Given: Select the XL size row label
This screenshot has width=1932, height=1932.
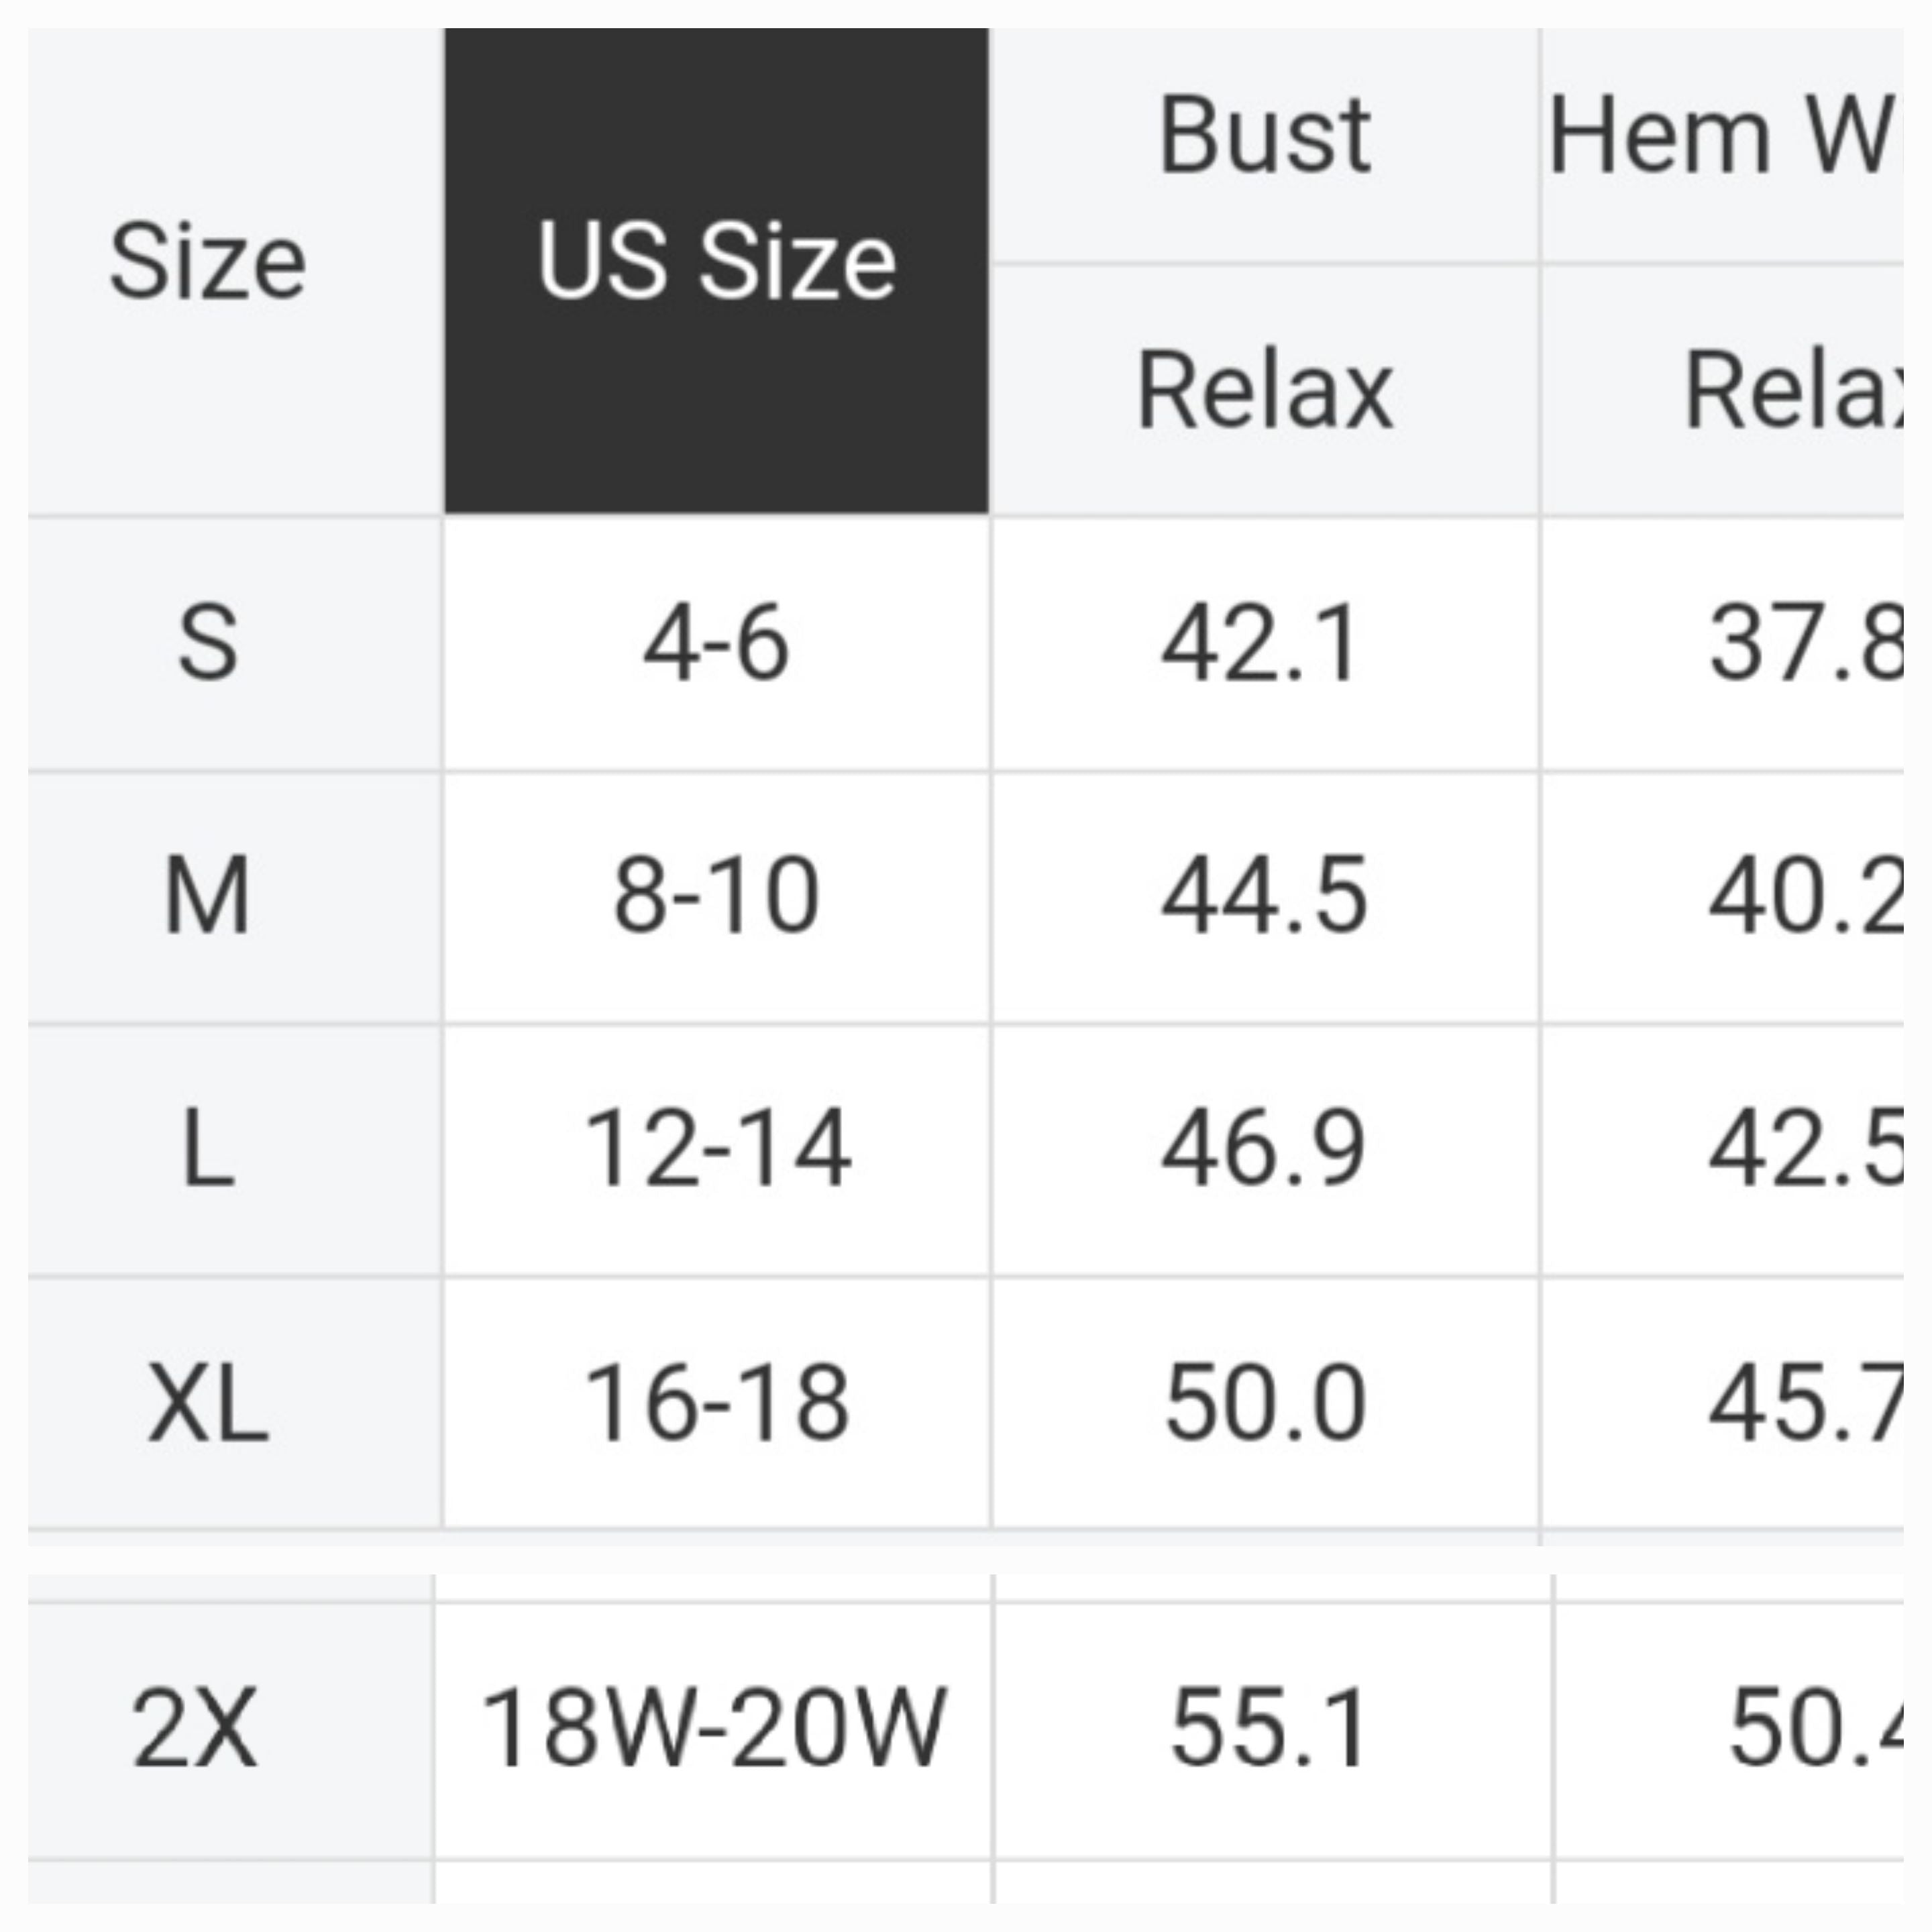Looking at the screenshot, I should pos(207,1404).
